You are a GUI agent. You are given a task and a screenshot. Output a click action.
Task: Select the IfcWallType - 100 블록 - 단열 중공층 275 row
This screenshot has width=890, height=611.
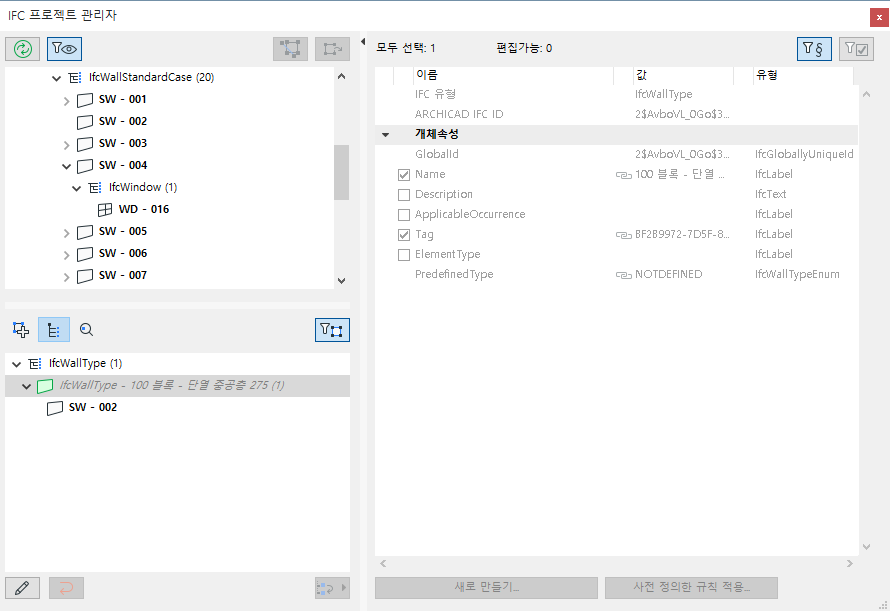pyautogui.click(x=177, y=386)
